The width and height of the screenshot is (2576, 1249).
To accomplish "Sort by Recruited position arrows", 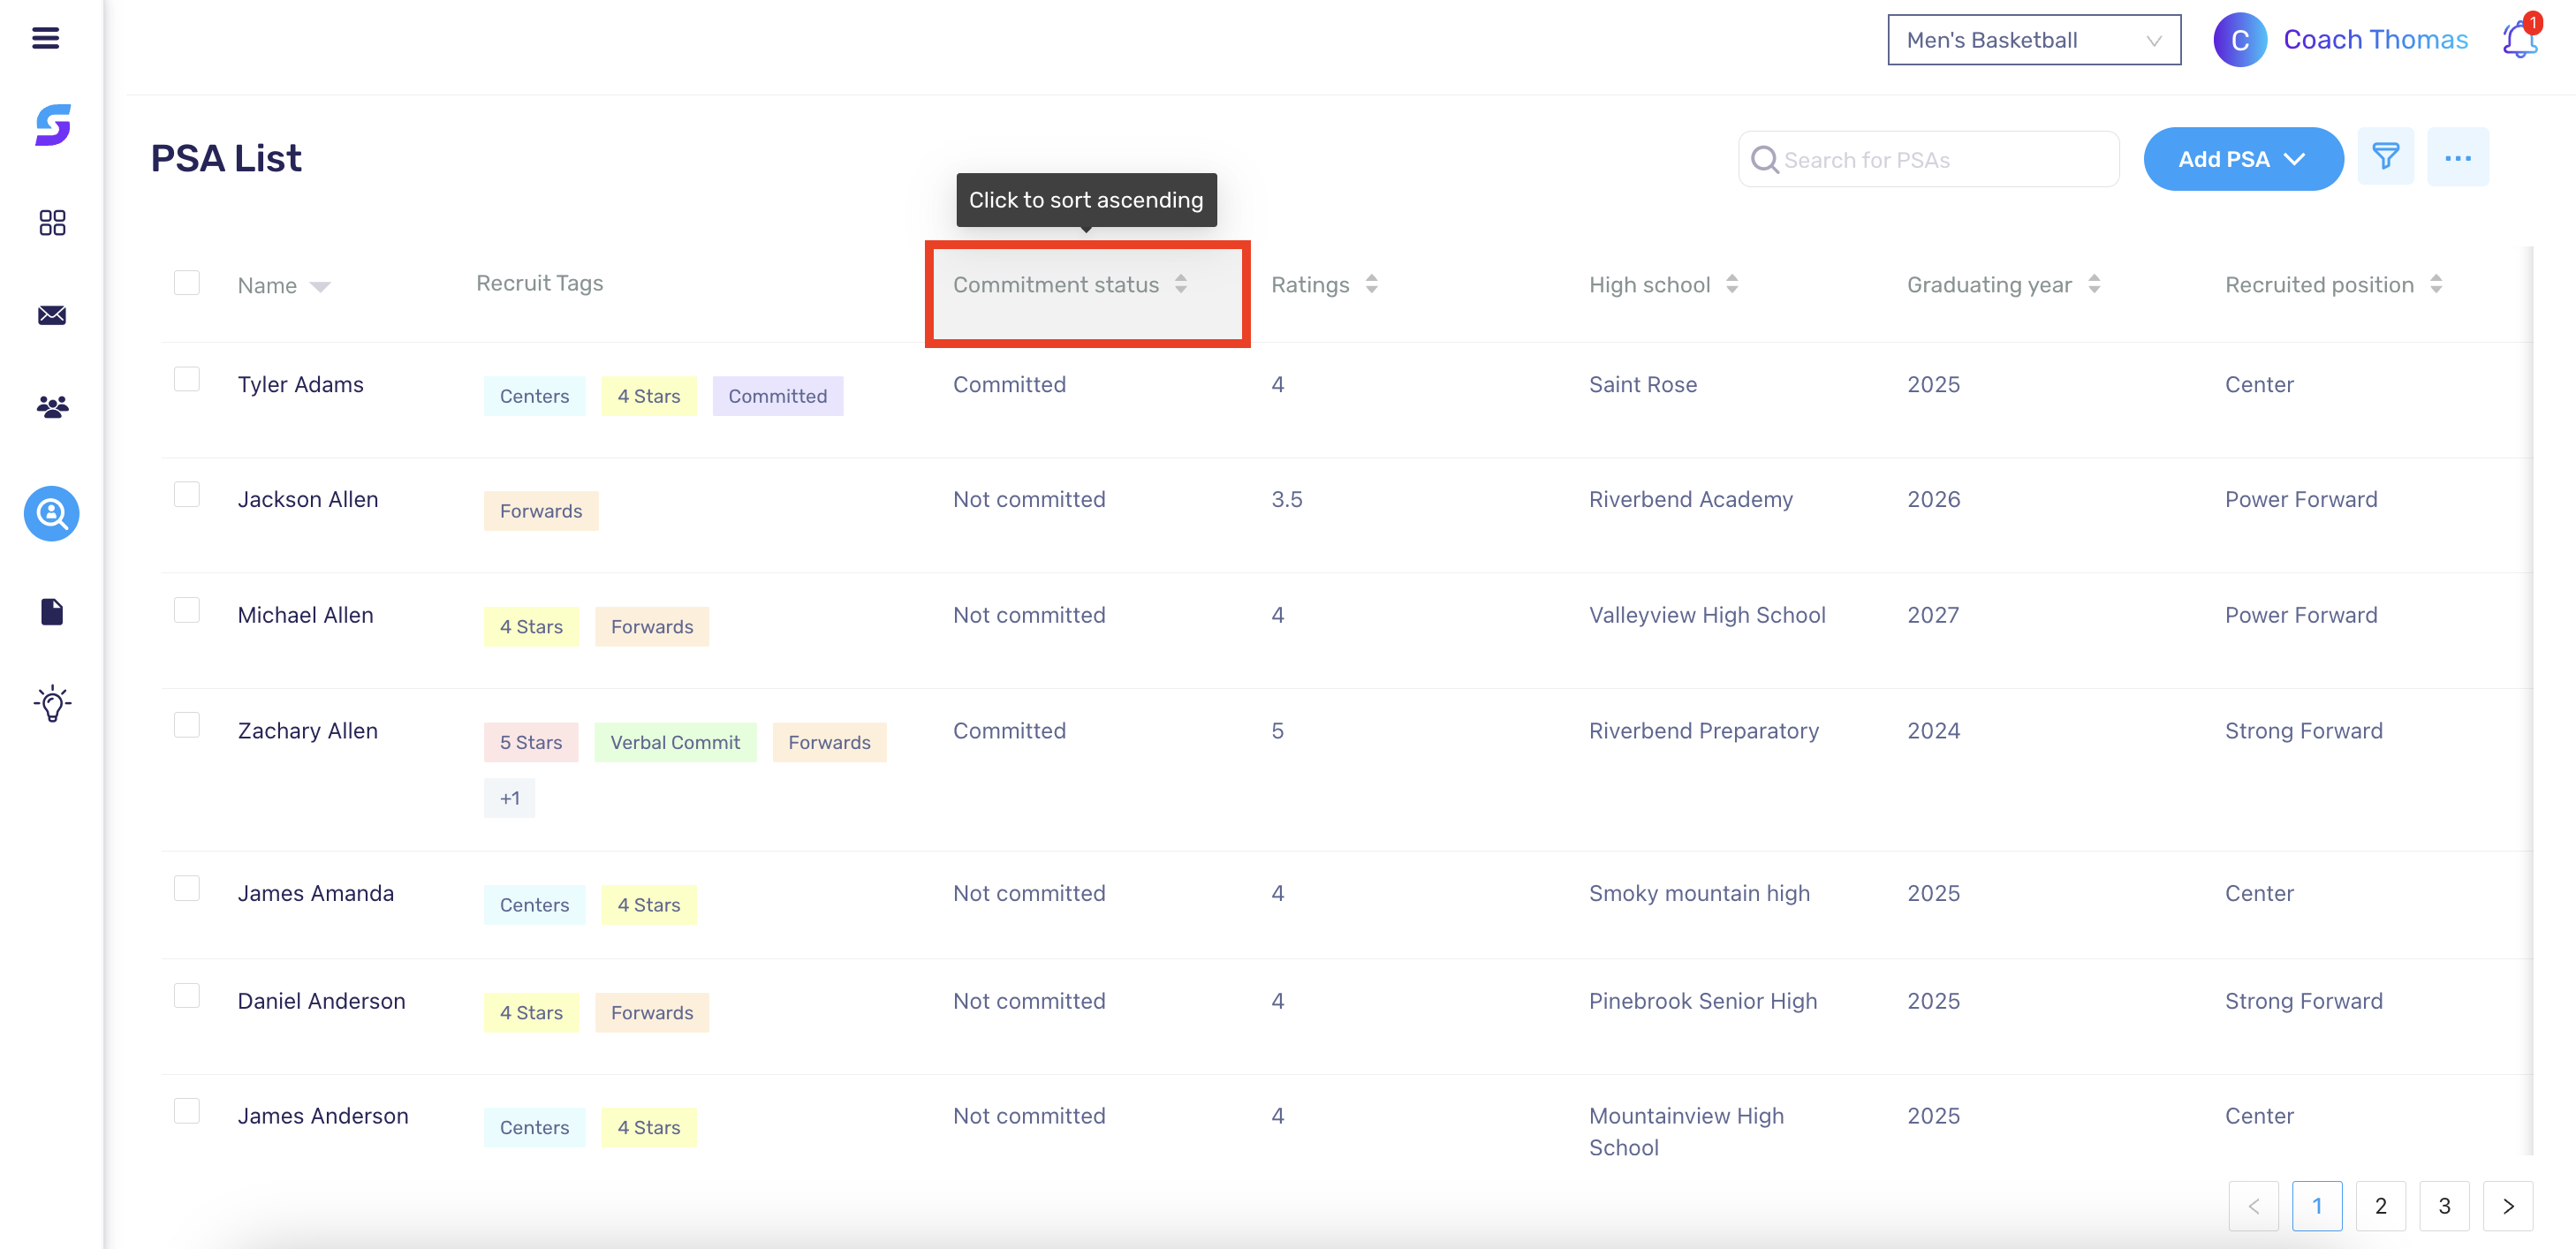I will click(x=2436, y=284).
